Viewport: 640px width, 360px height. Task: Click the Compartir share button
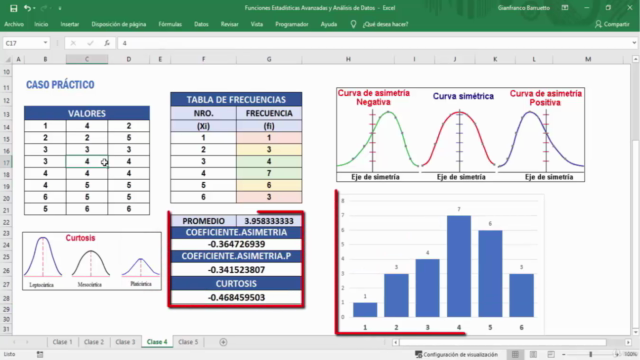pos(612,24)
